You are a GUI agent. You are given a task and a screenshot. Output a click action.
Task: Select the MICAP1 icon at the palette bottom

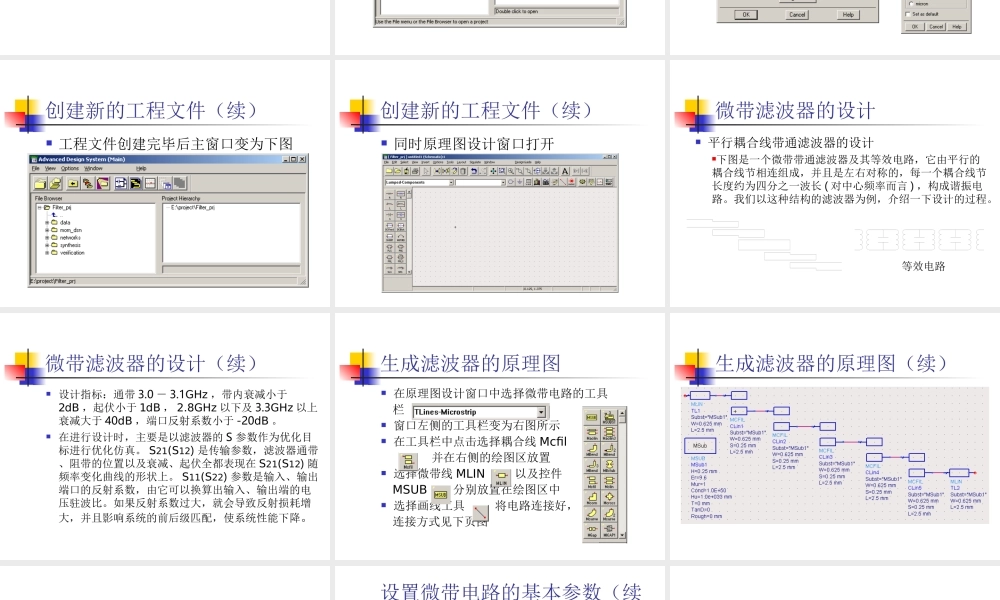coord(609,530)
